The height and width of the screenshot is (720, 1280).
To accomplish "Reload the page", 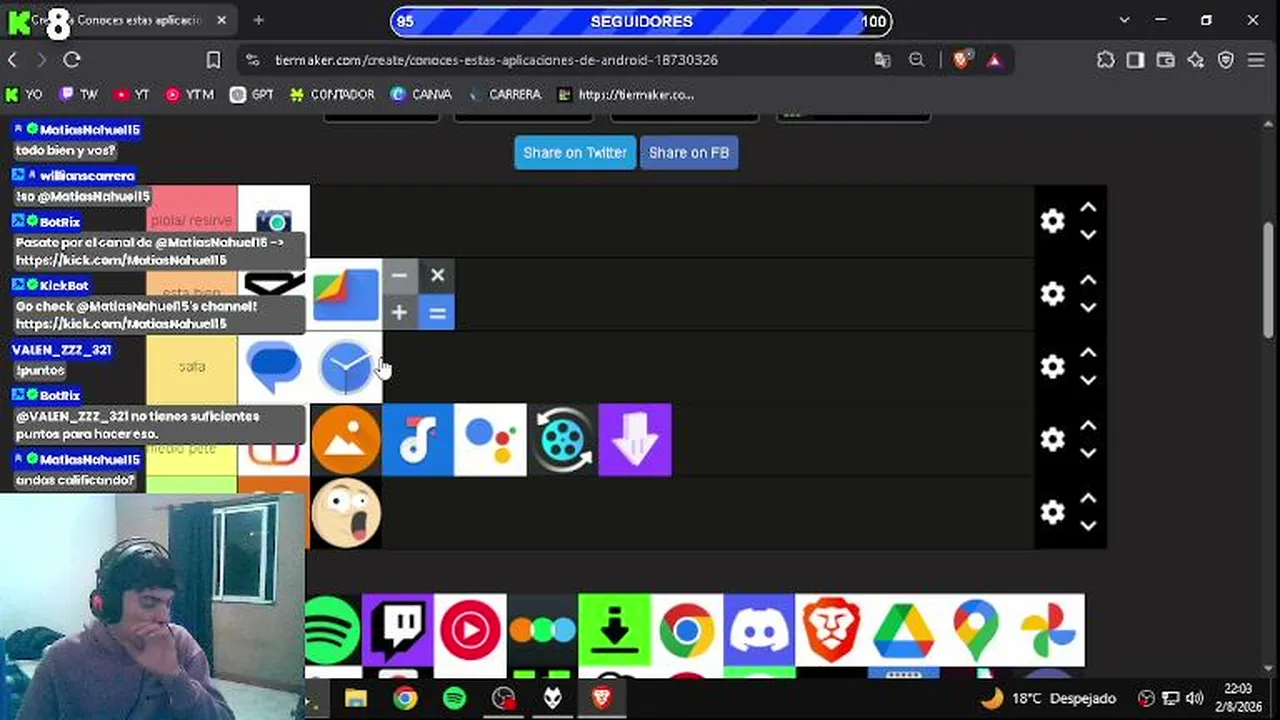I will click(72, 60).
